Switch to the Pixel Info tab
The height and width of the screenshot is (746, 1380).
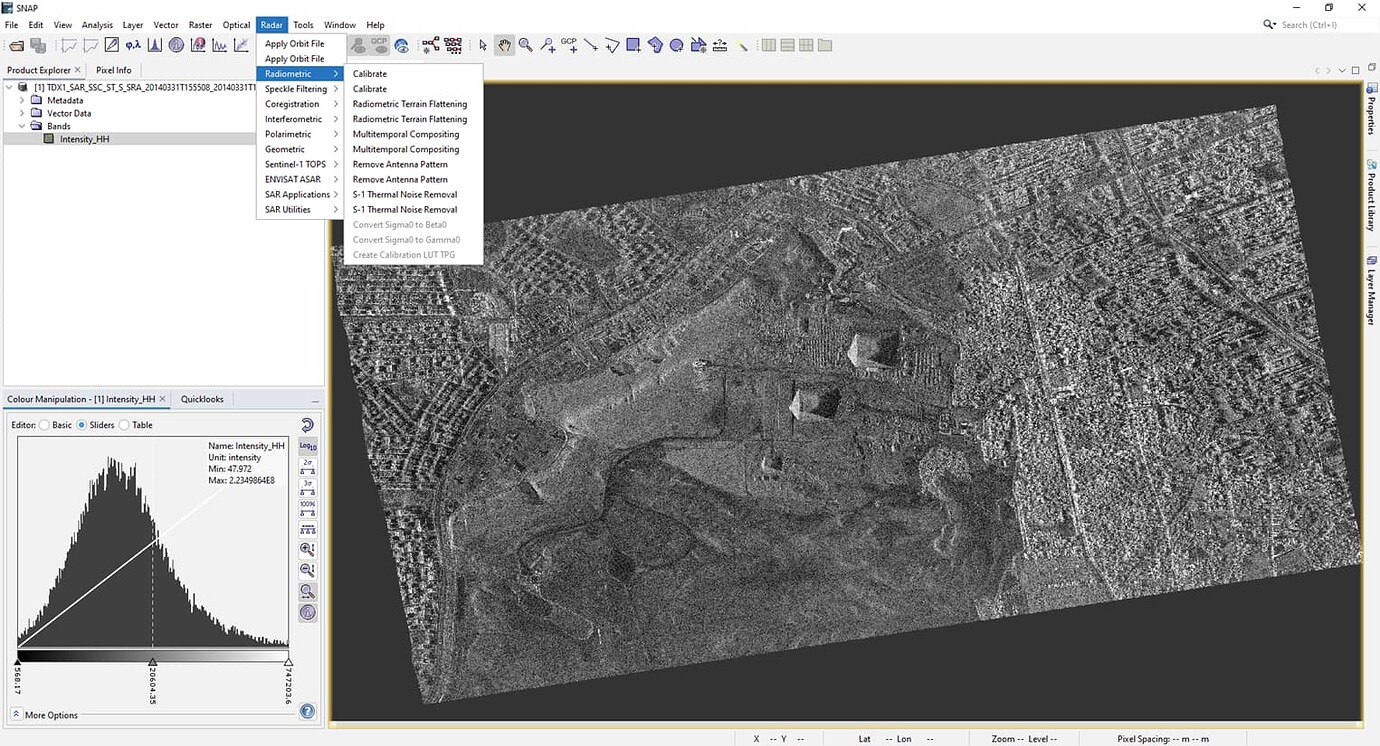pyautogui.click(x=113, y=70)
